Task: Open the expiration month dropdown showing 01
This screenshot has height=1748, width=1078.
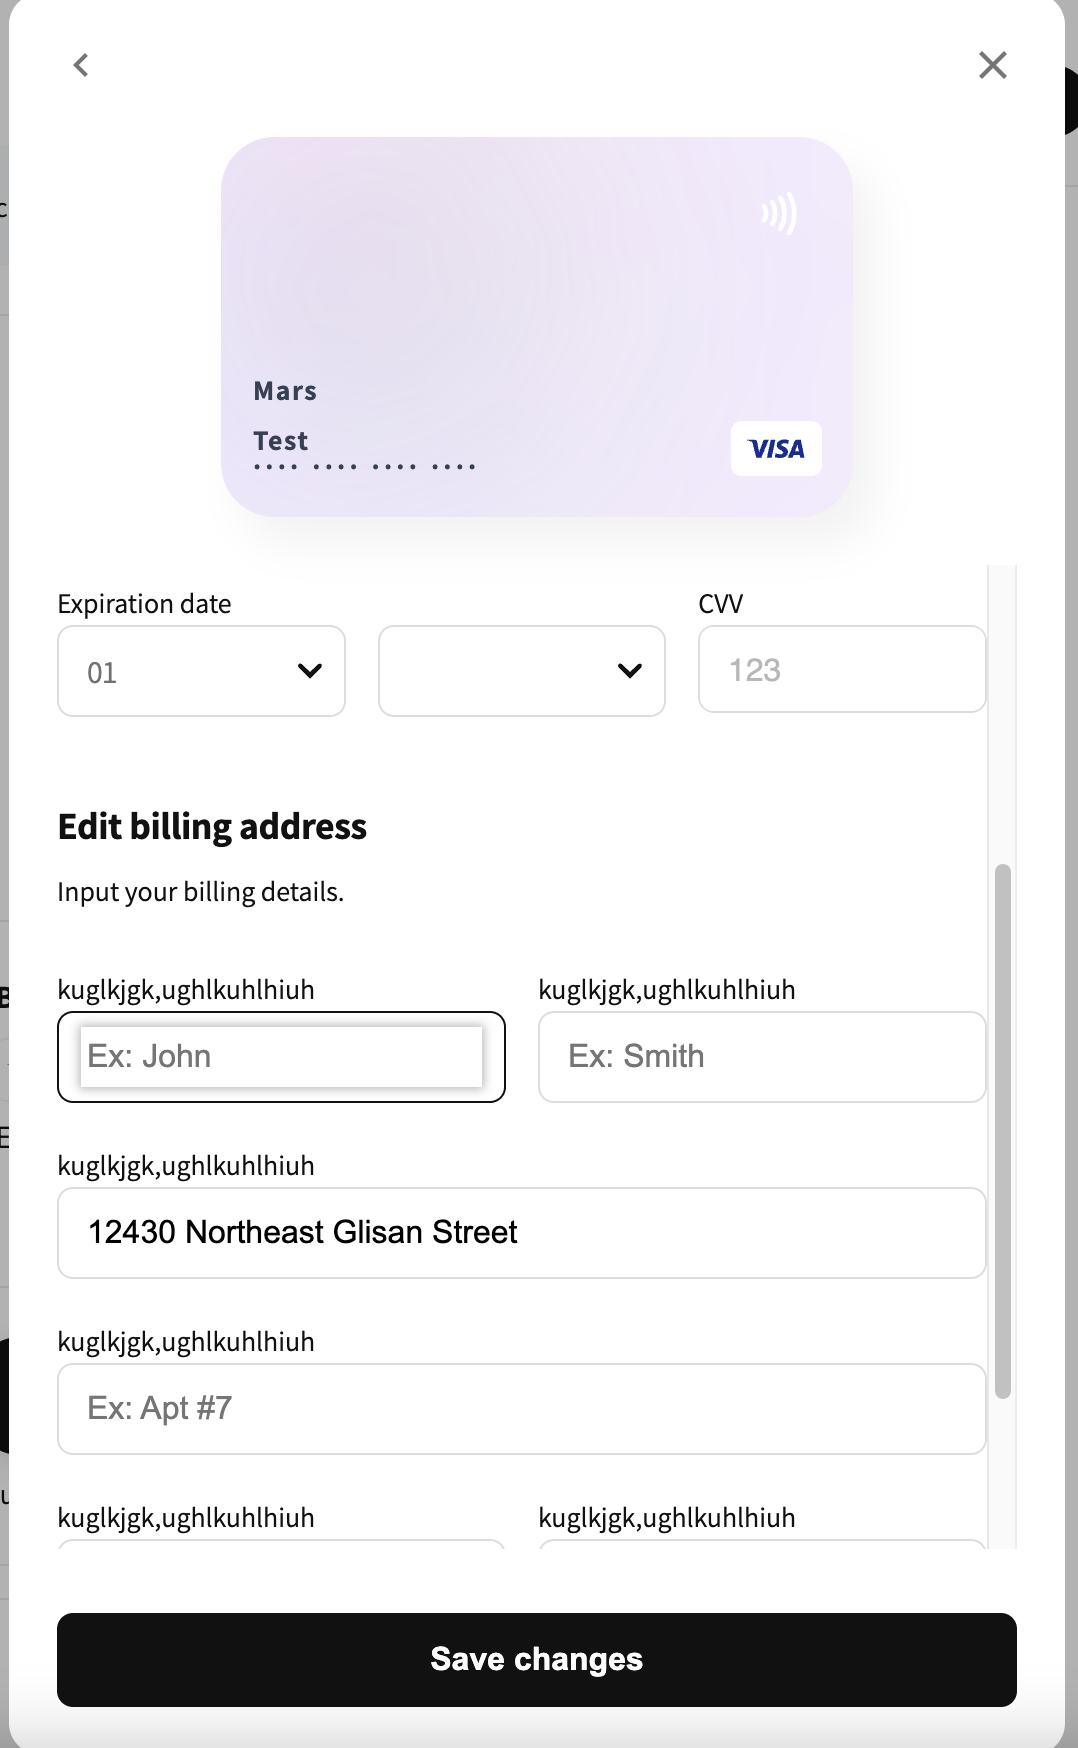Action: [x=201, y=671]
